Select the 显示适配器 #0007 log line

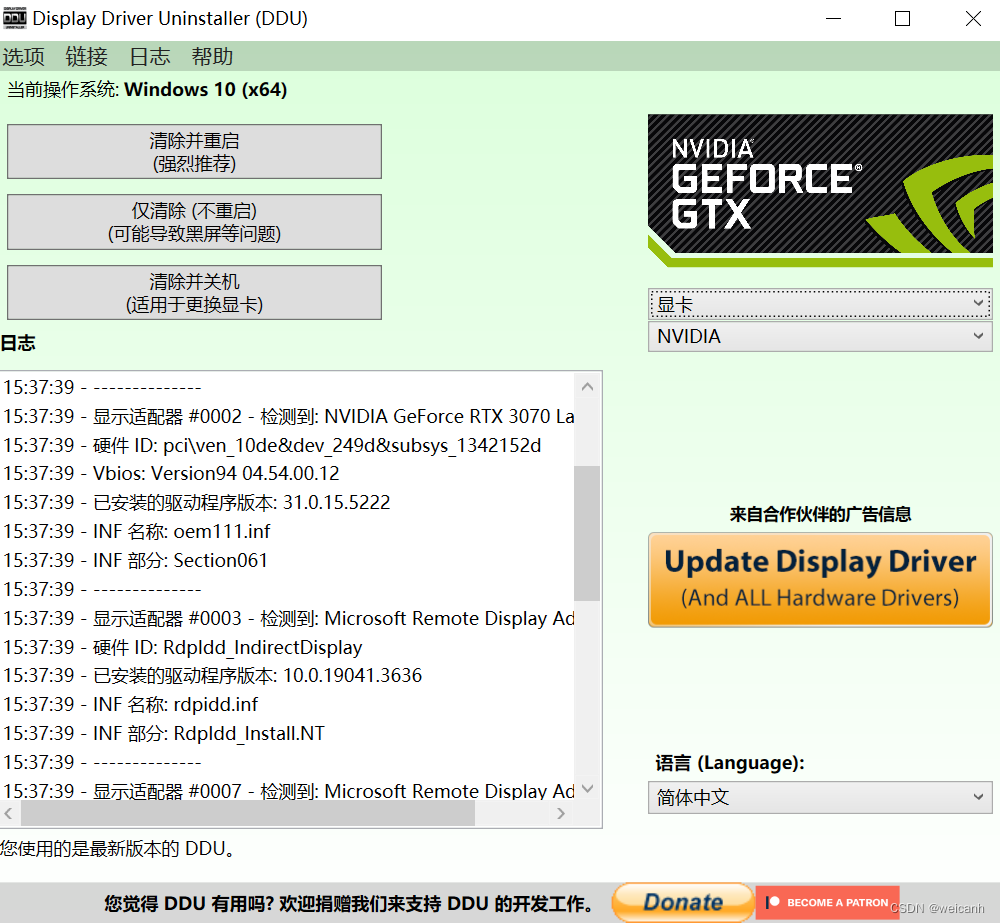pos(288,791)
